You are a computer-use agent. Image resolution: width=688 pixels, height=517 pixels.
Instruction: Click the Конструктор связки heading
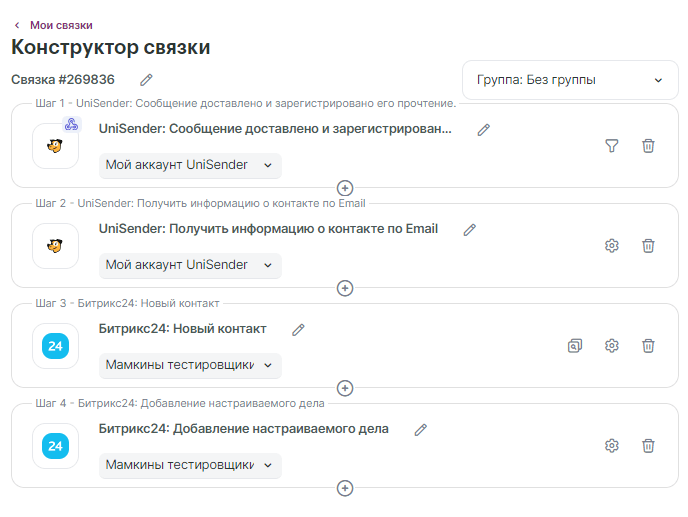(x=111, y=47)
